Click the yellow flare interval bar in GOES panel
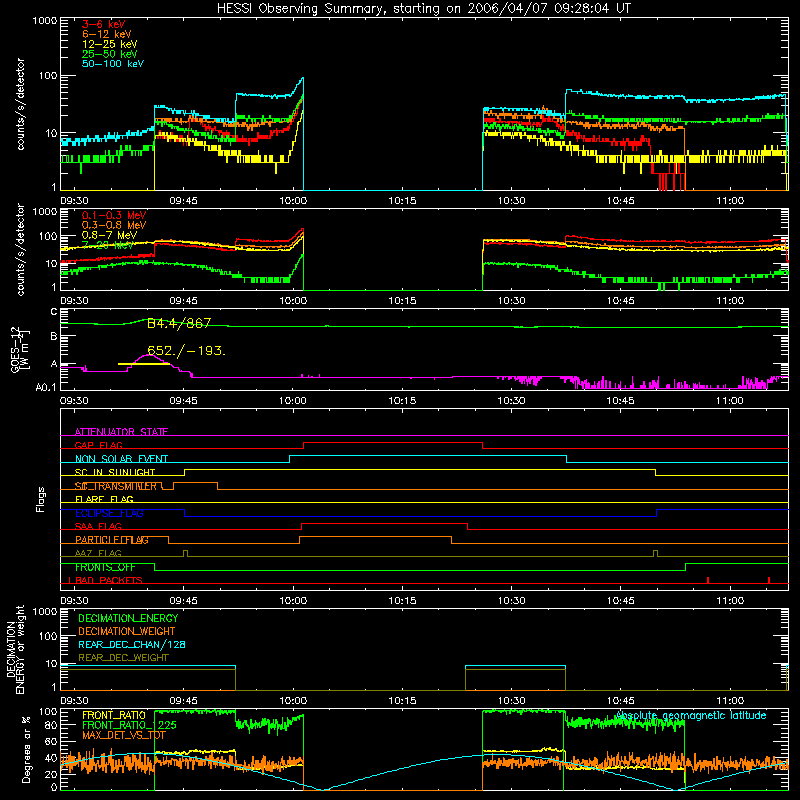Screen dimensions: 800x800 pyautogui.click(x=144, y=364)
